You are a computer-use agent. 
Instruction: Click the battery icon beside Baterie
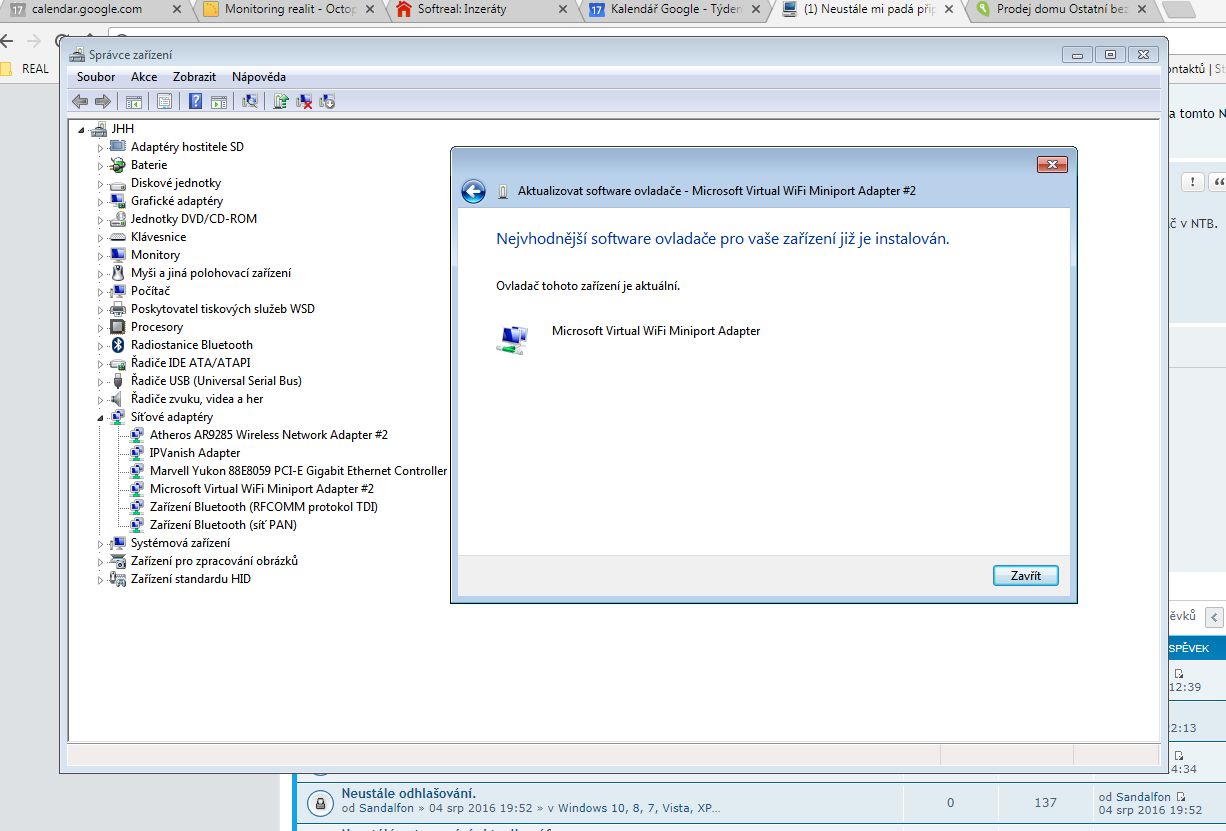click(118, 165)
